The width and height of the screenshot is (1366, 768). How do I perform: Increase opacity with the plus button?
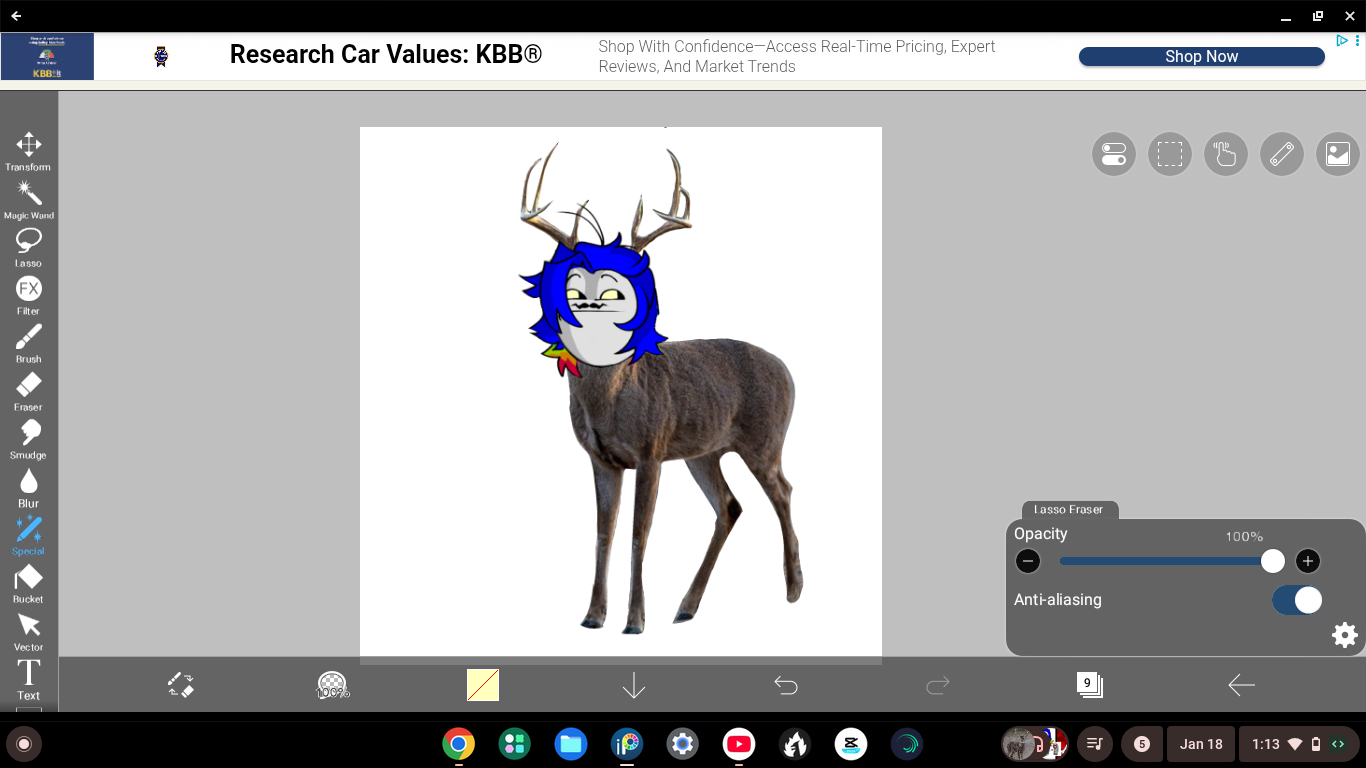pos(1307,561)
